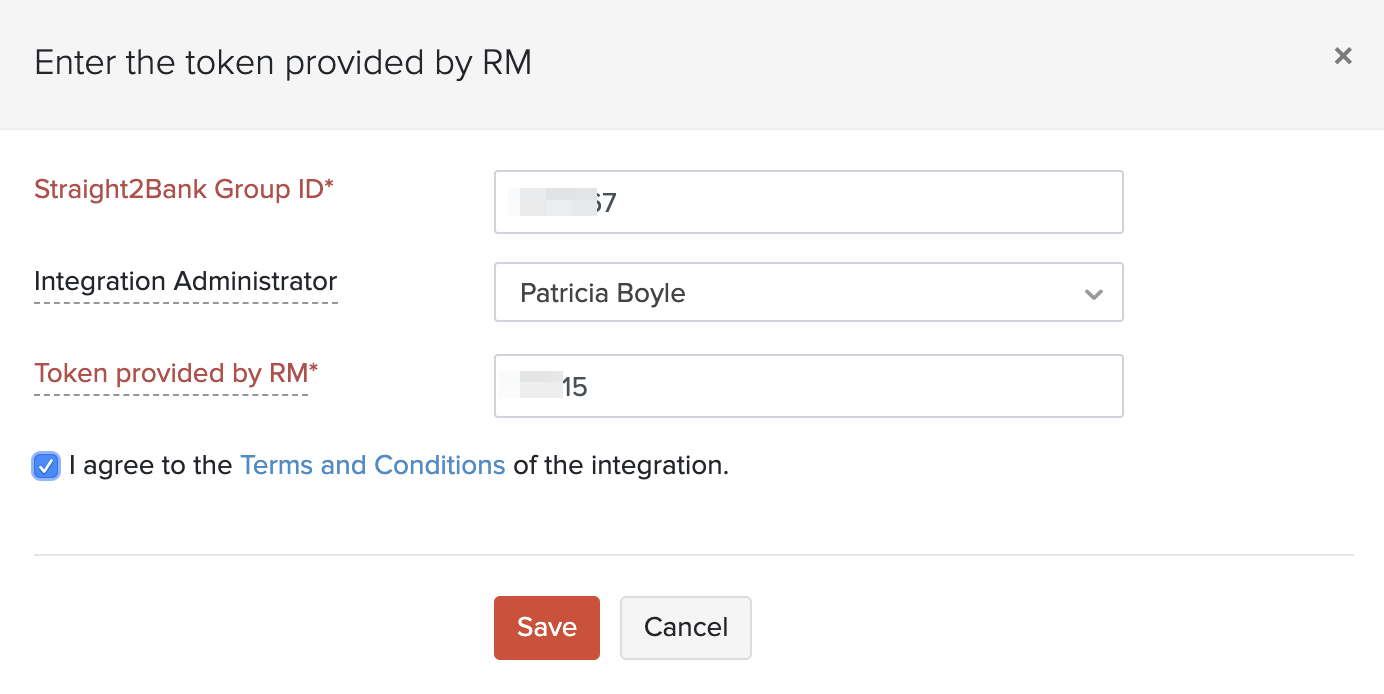The image size is (1384, 694).
Task: Select the Patricia Boyle value in the dropdown
Action: pyautogui.click(x=603, y=294)
